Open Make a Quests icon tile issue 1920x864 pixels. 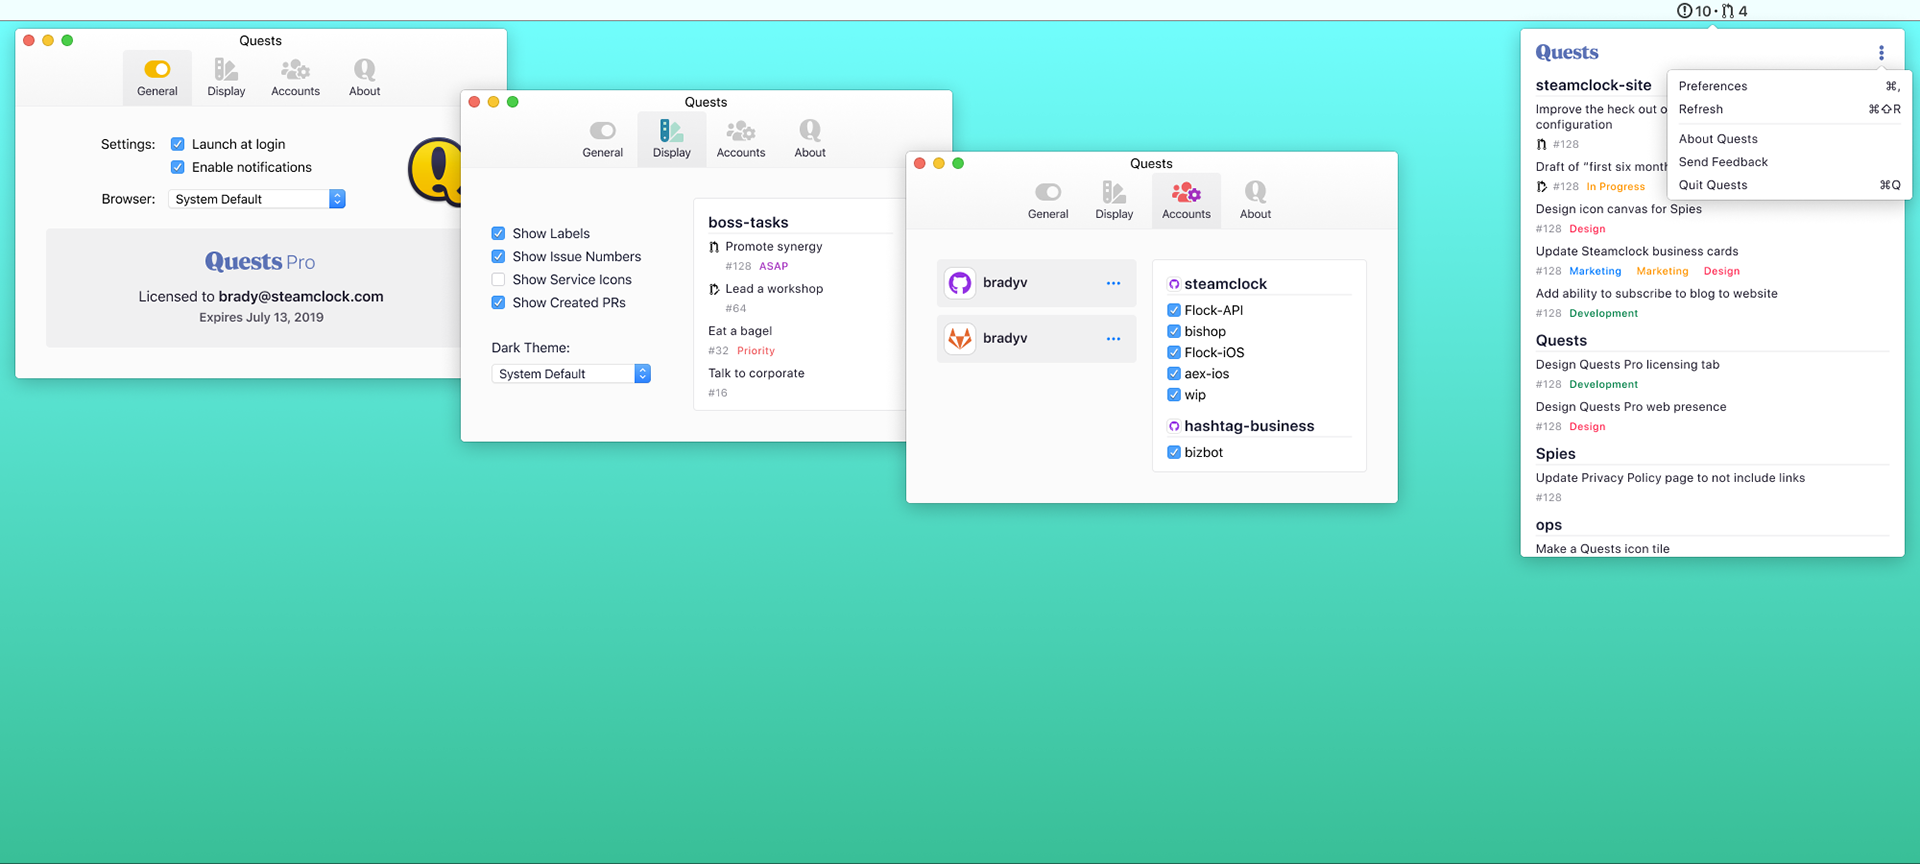[x=1602, y=548]
